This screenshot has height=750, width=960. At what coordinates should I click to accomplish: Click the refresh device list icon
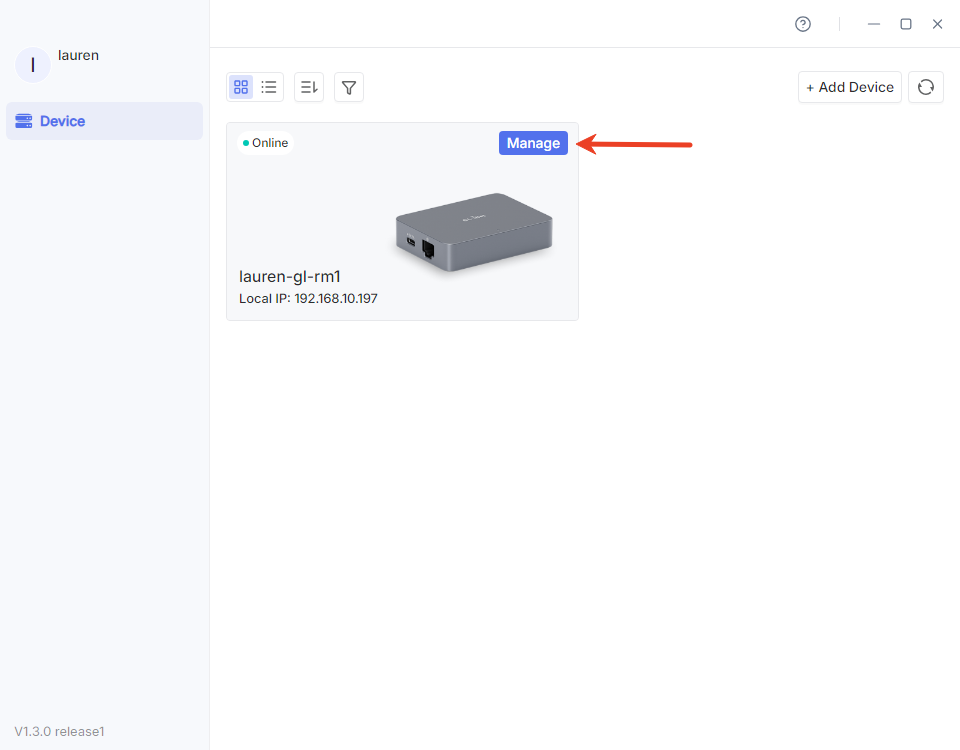coord(926,87)
